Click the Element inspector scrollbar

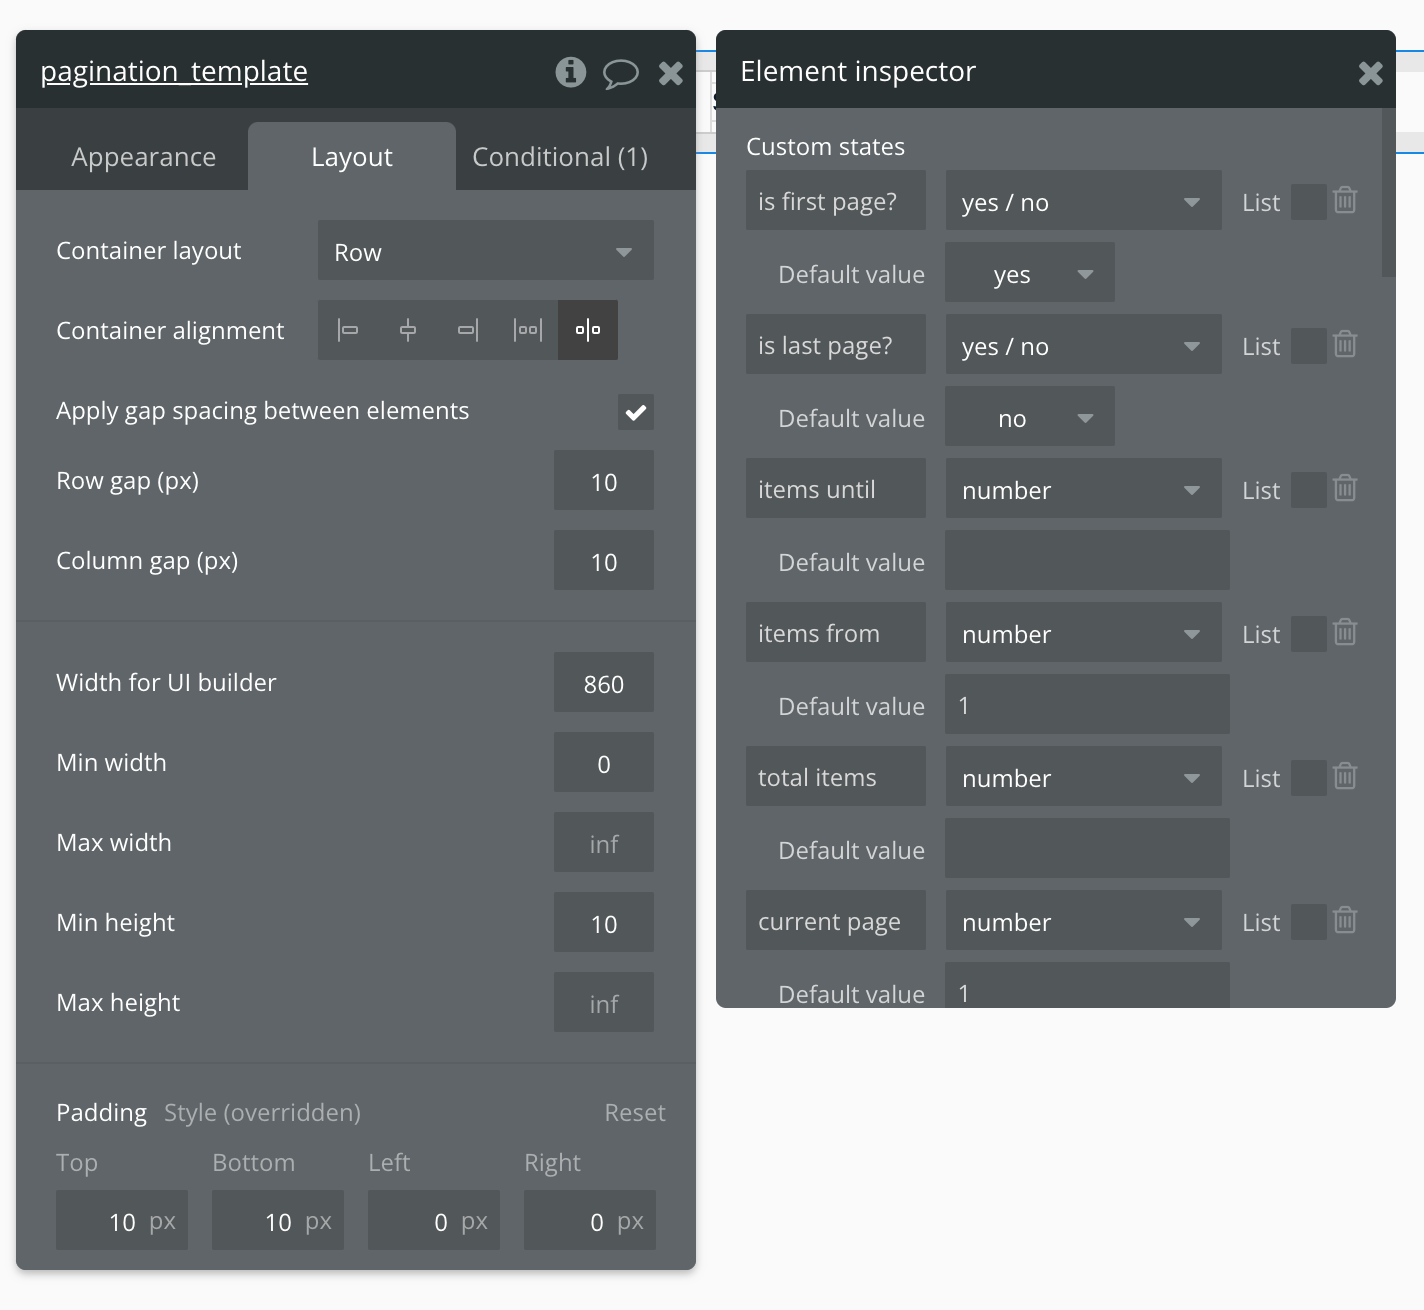pyautogui.click(x=1388, y=192)
